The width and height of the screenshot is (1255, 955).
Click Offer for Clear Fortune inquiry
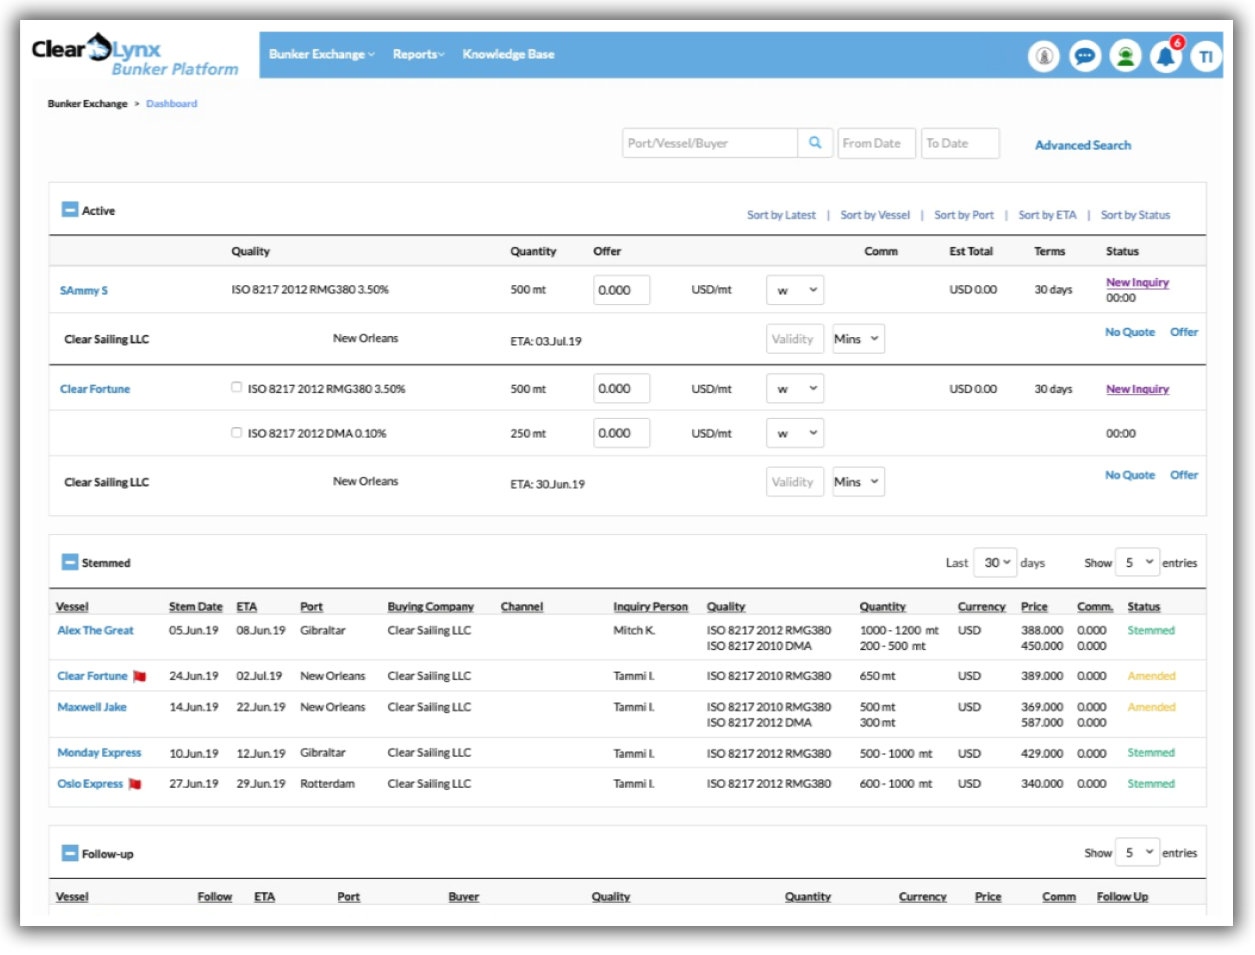click(1184, 475)
